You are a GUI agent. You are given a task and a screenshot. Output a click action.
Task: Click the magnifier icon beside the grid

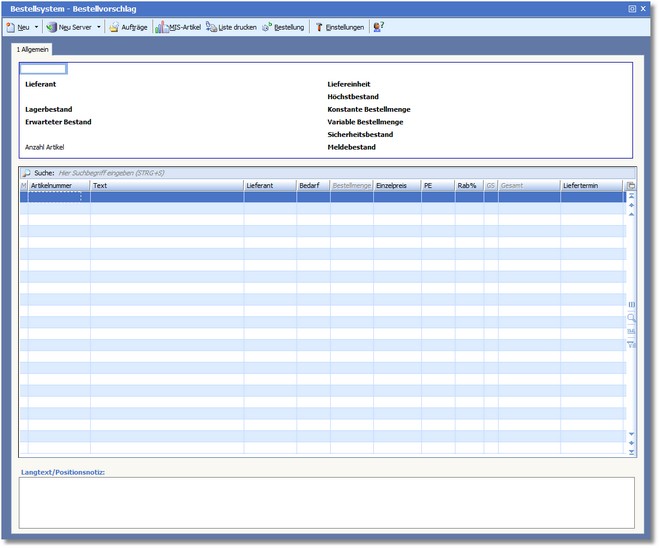click(x=631, y=318)
